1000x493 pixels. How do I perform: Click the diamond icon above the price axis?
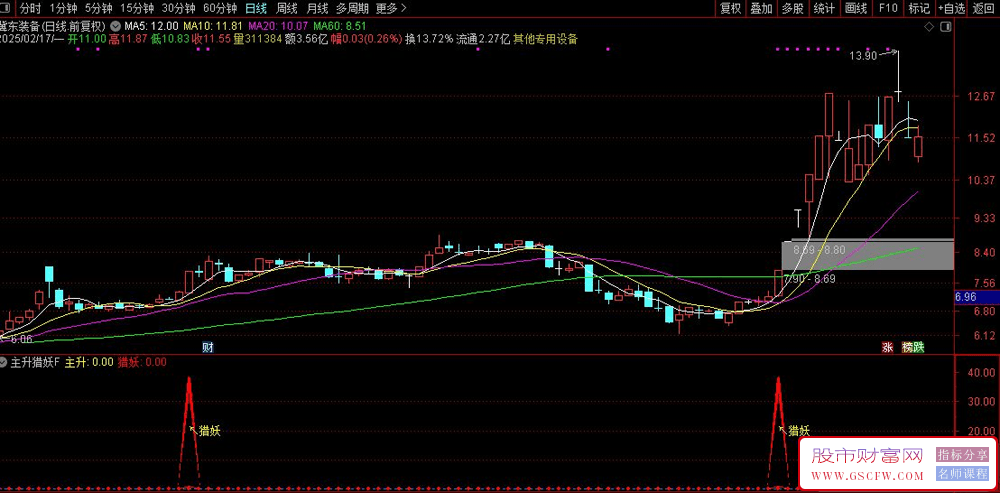(x=929, y=27)
